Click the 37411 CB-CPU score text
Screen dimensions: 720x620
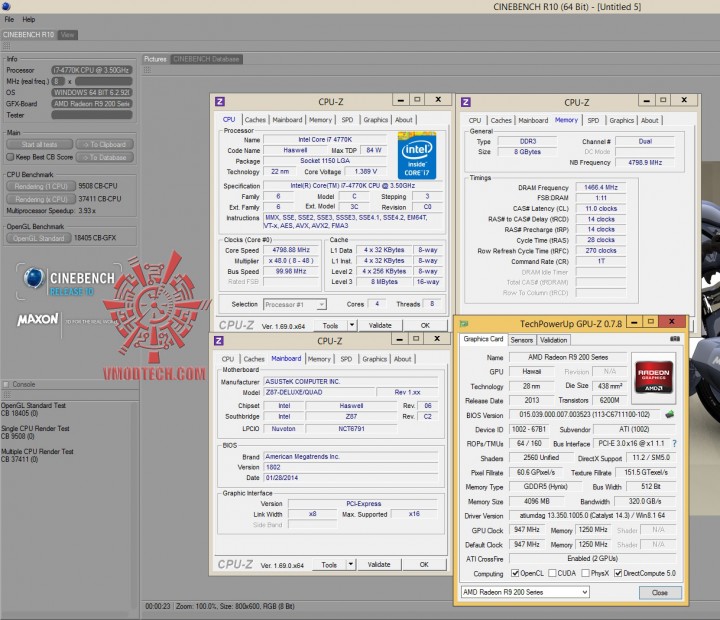coord(100,199)
